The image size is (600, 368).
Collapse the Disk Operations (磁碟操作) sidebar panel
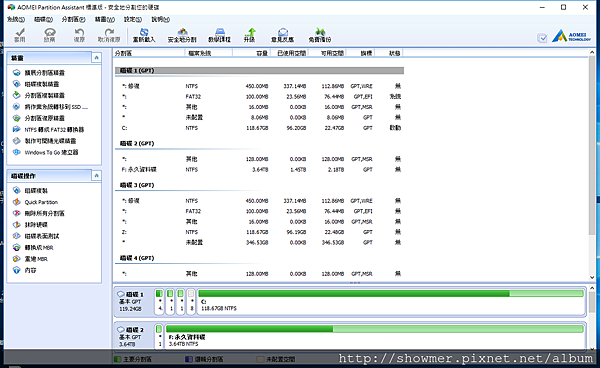point(96,176)
